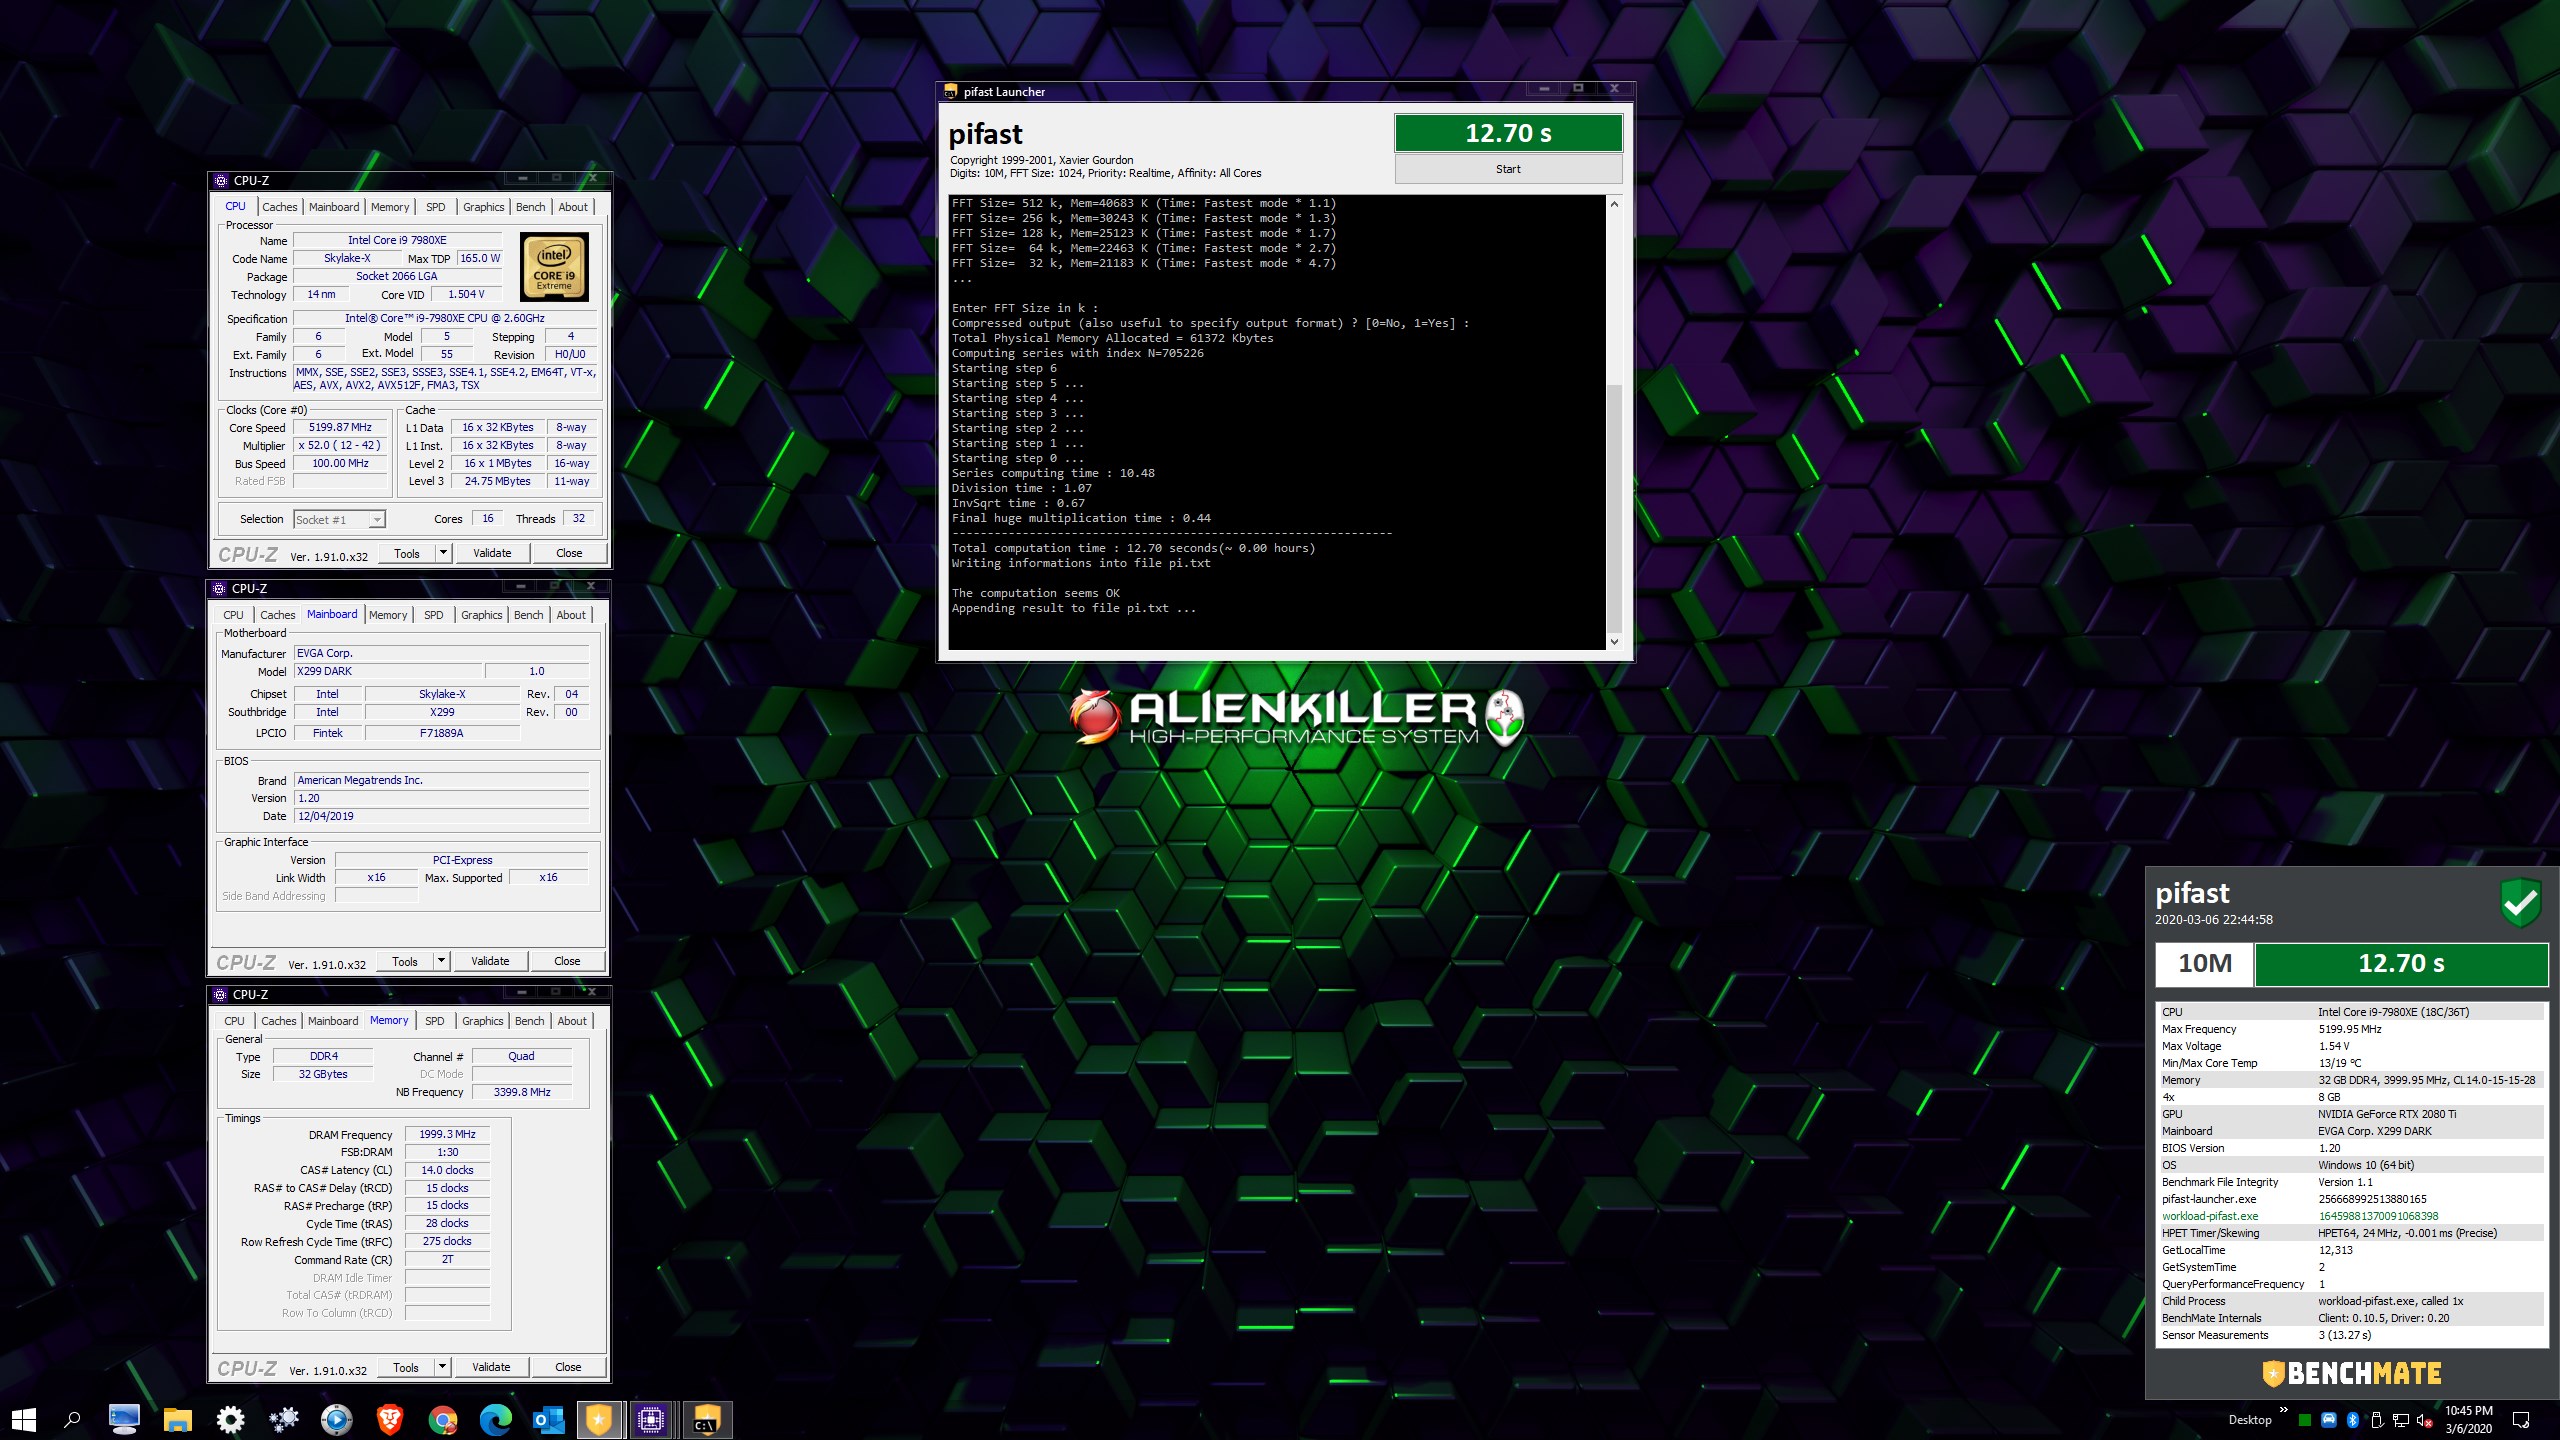Click the Bluetooth icon in system tray
2560x1440 pixels.
point(2353,1420)
